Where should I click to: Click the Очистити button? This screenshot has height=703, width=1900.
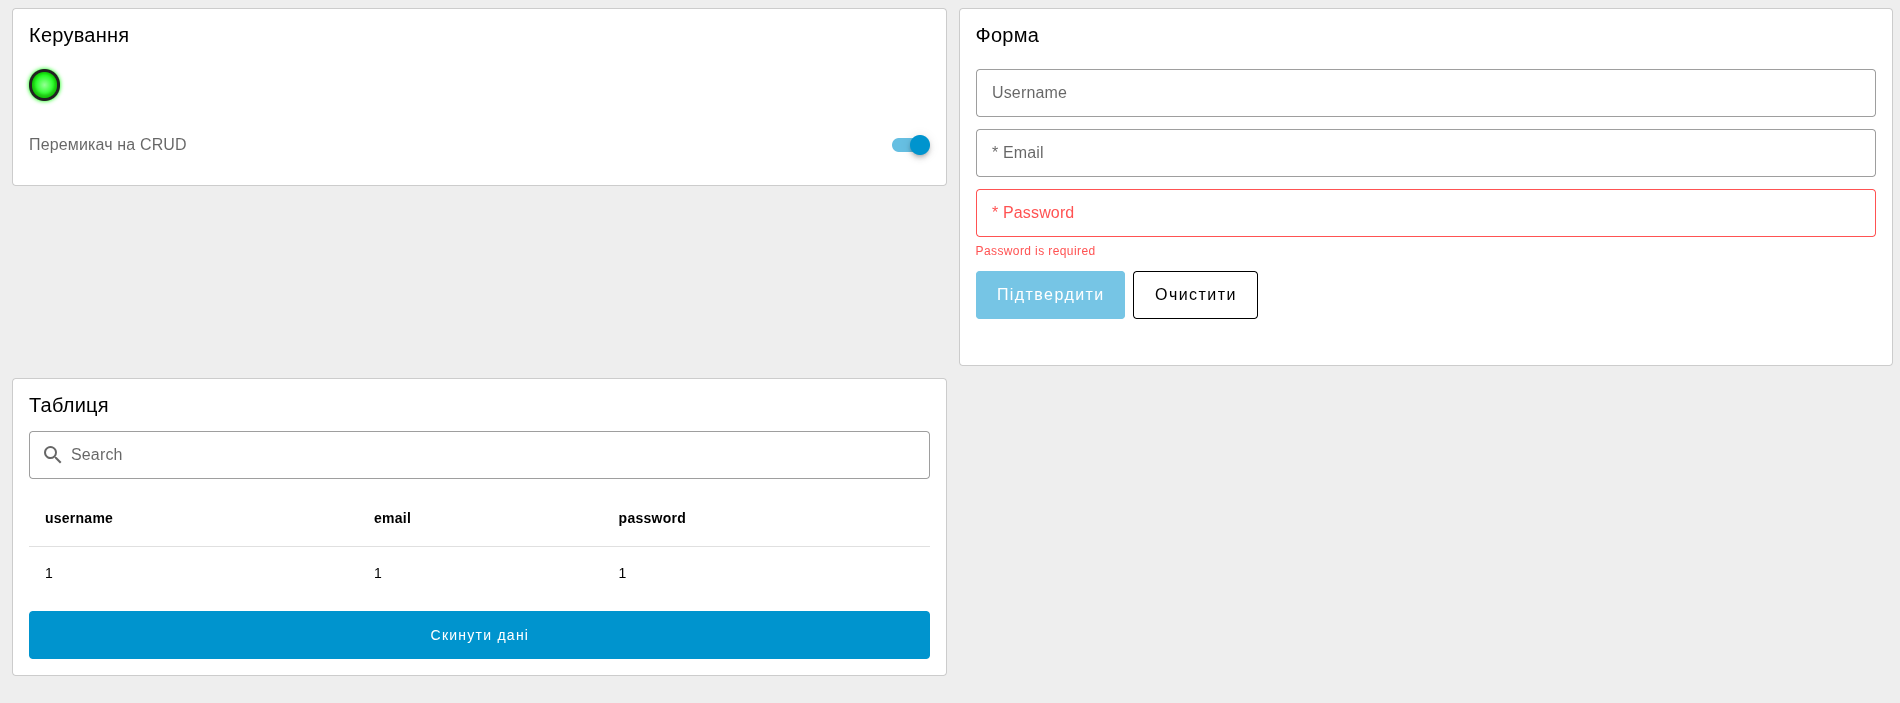coord(1195,295)
